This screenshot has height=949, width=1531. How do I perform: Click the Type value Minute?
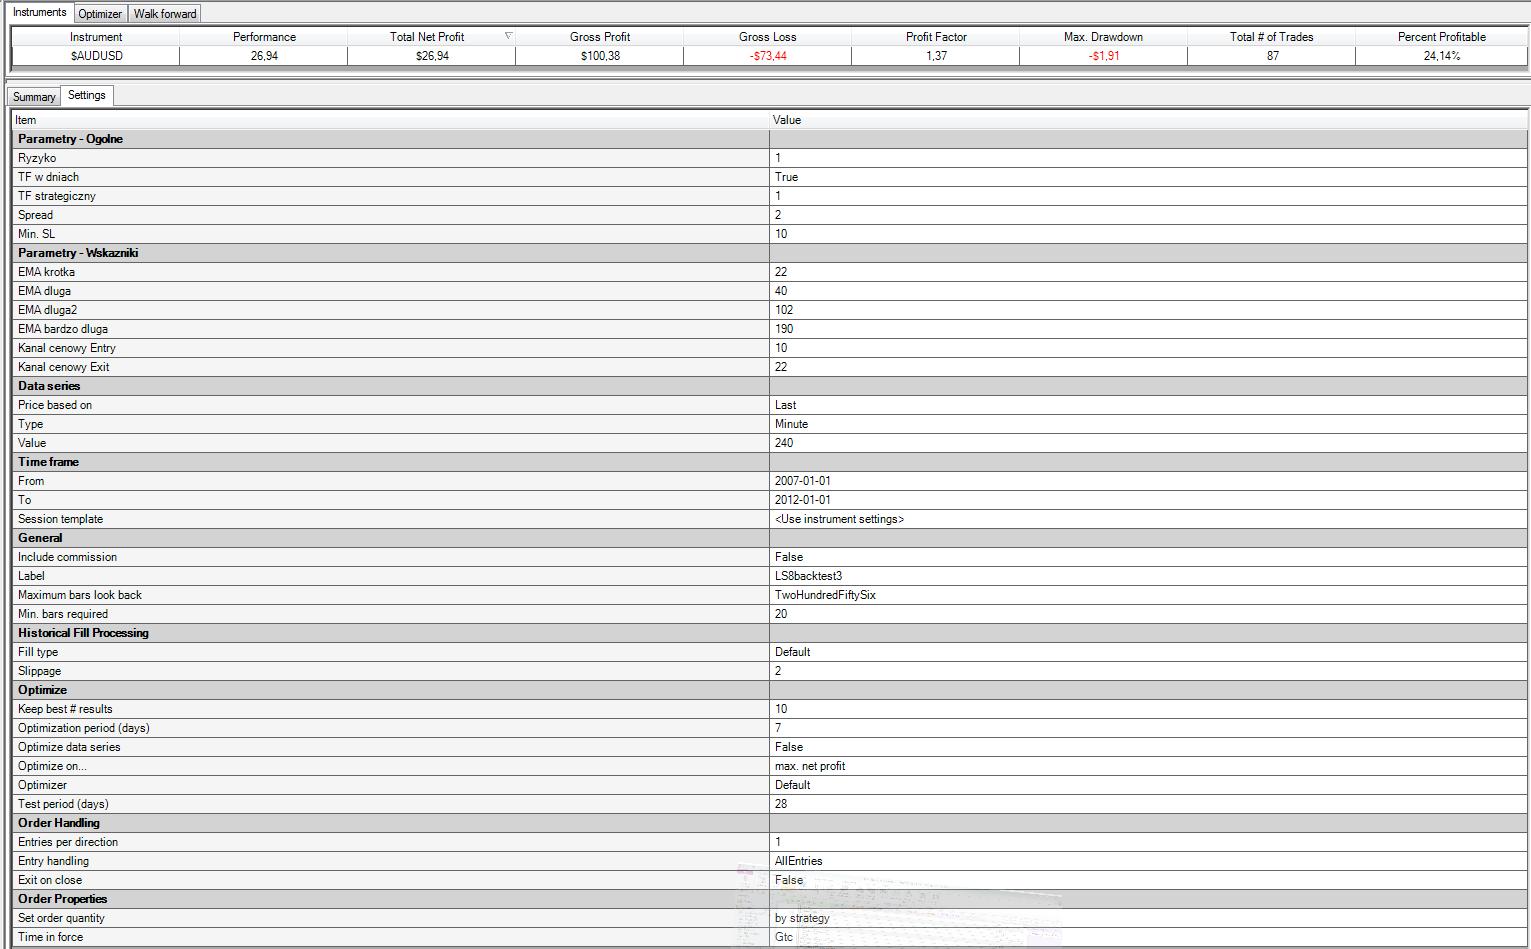[x=791, y=424]
